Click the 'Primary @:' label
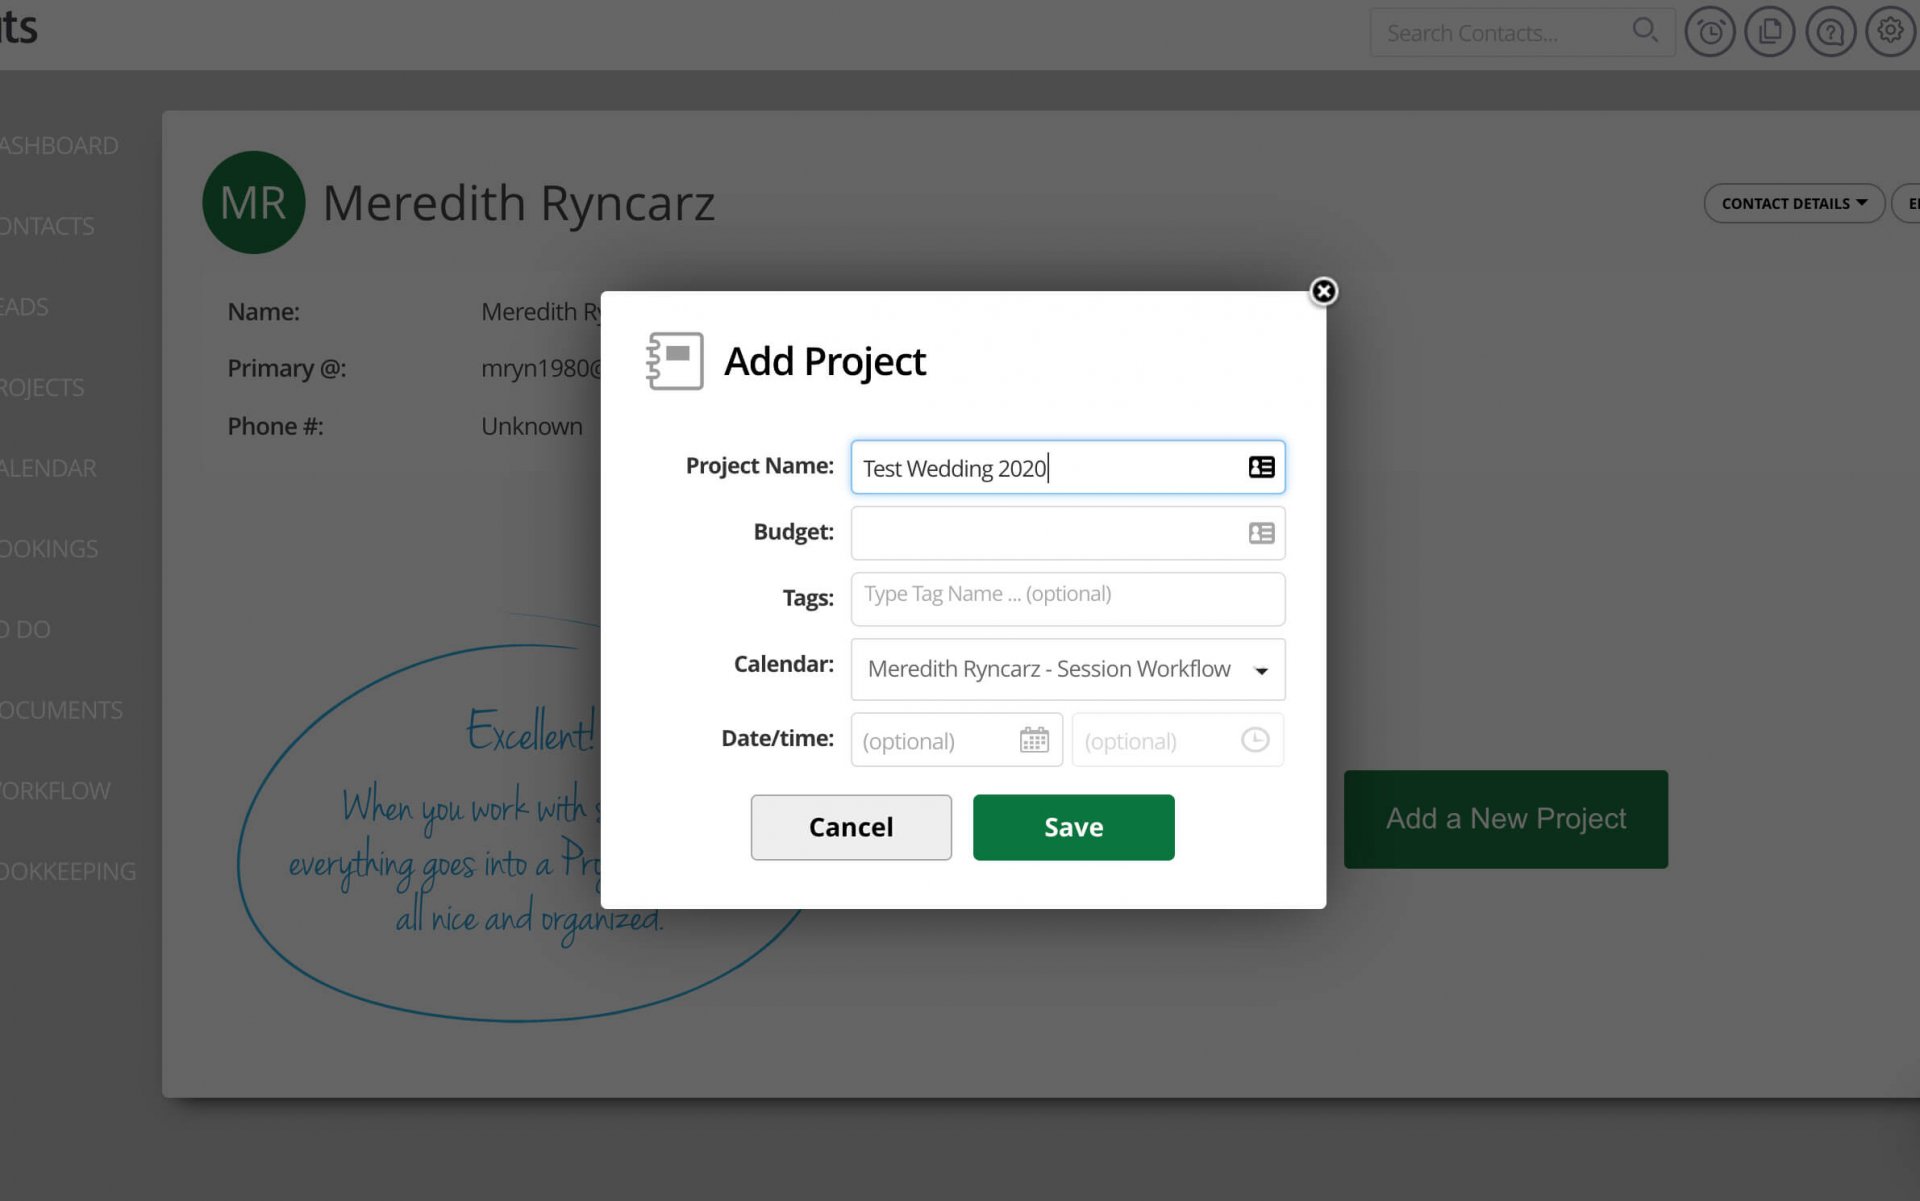 (x=286, y=369)
